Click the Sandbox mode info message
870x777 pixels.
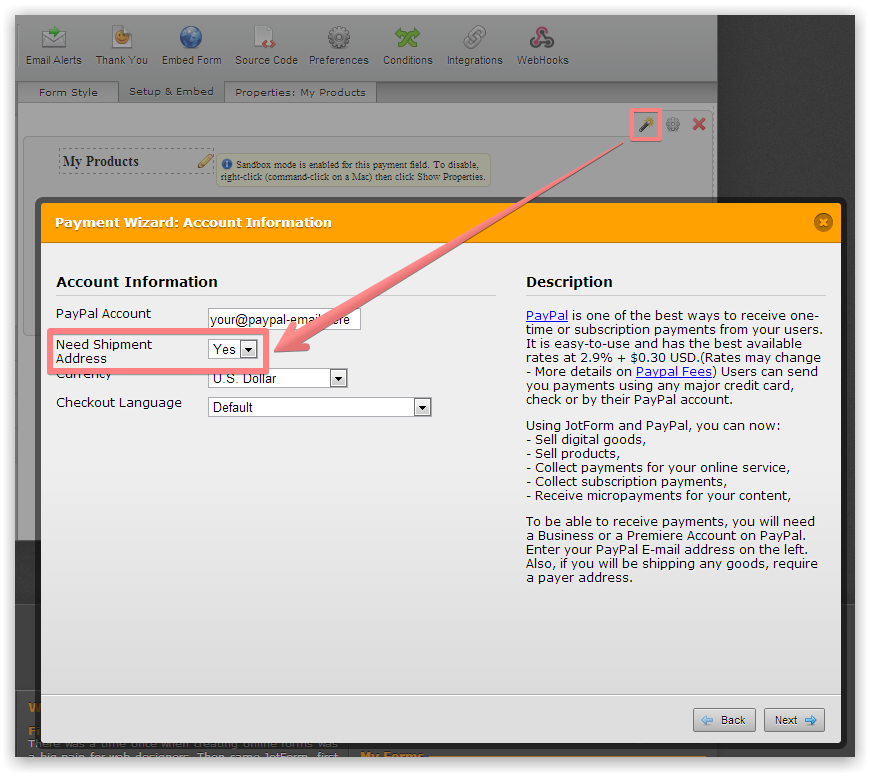353,170
